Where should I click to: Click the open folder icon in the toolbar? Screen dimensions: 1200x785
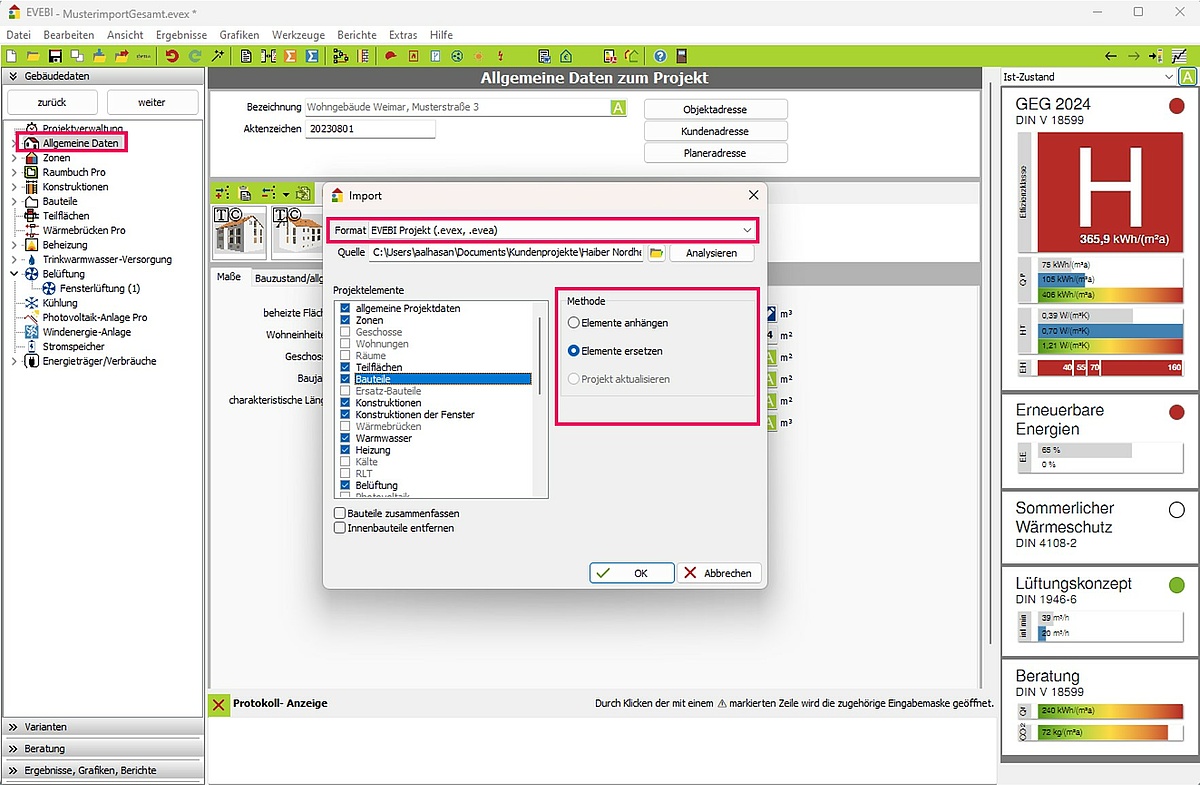coord(33,56)
